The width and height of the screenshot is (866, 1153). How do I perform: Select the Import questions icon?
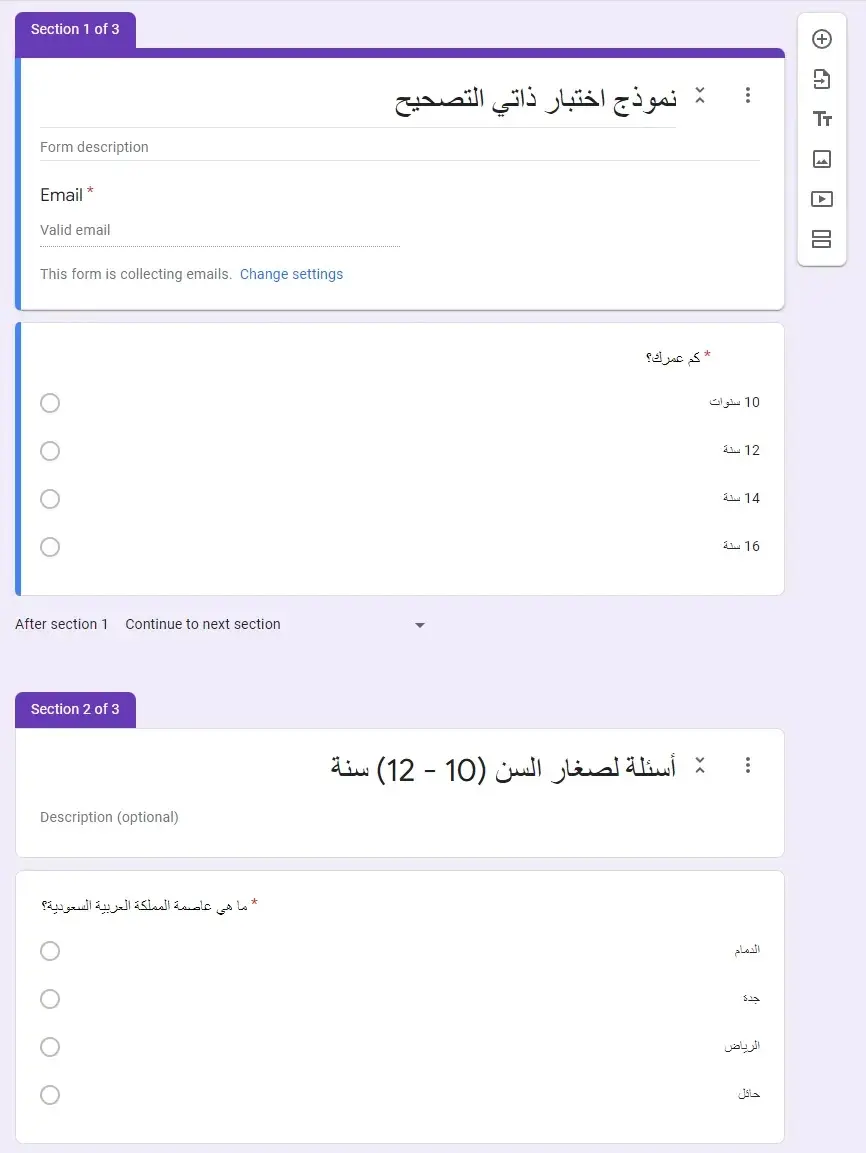click(821, 79)
